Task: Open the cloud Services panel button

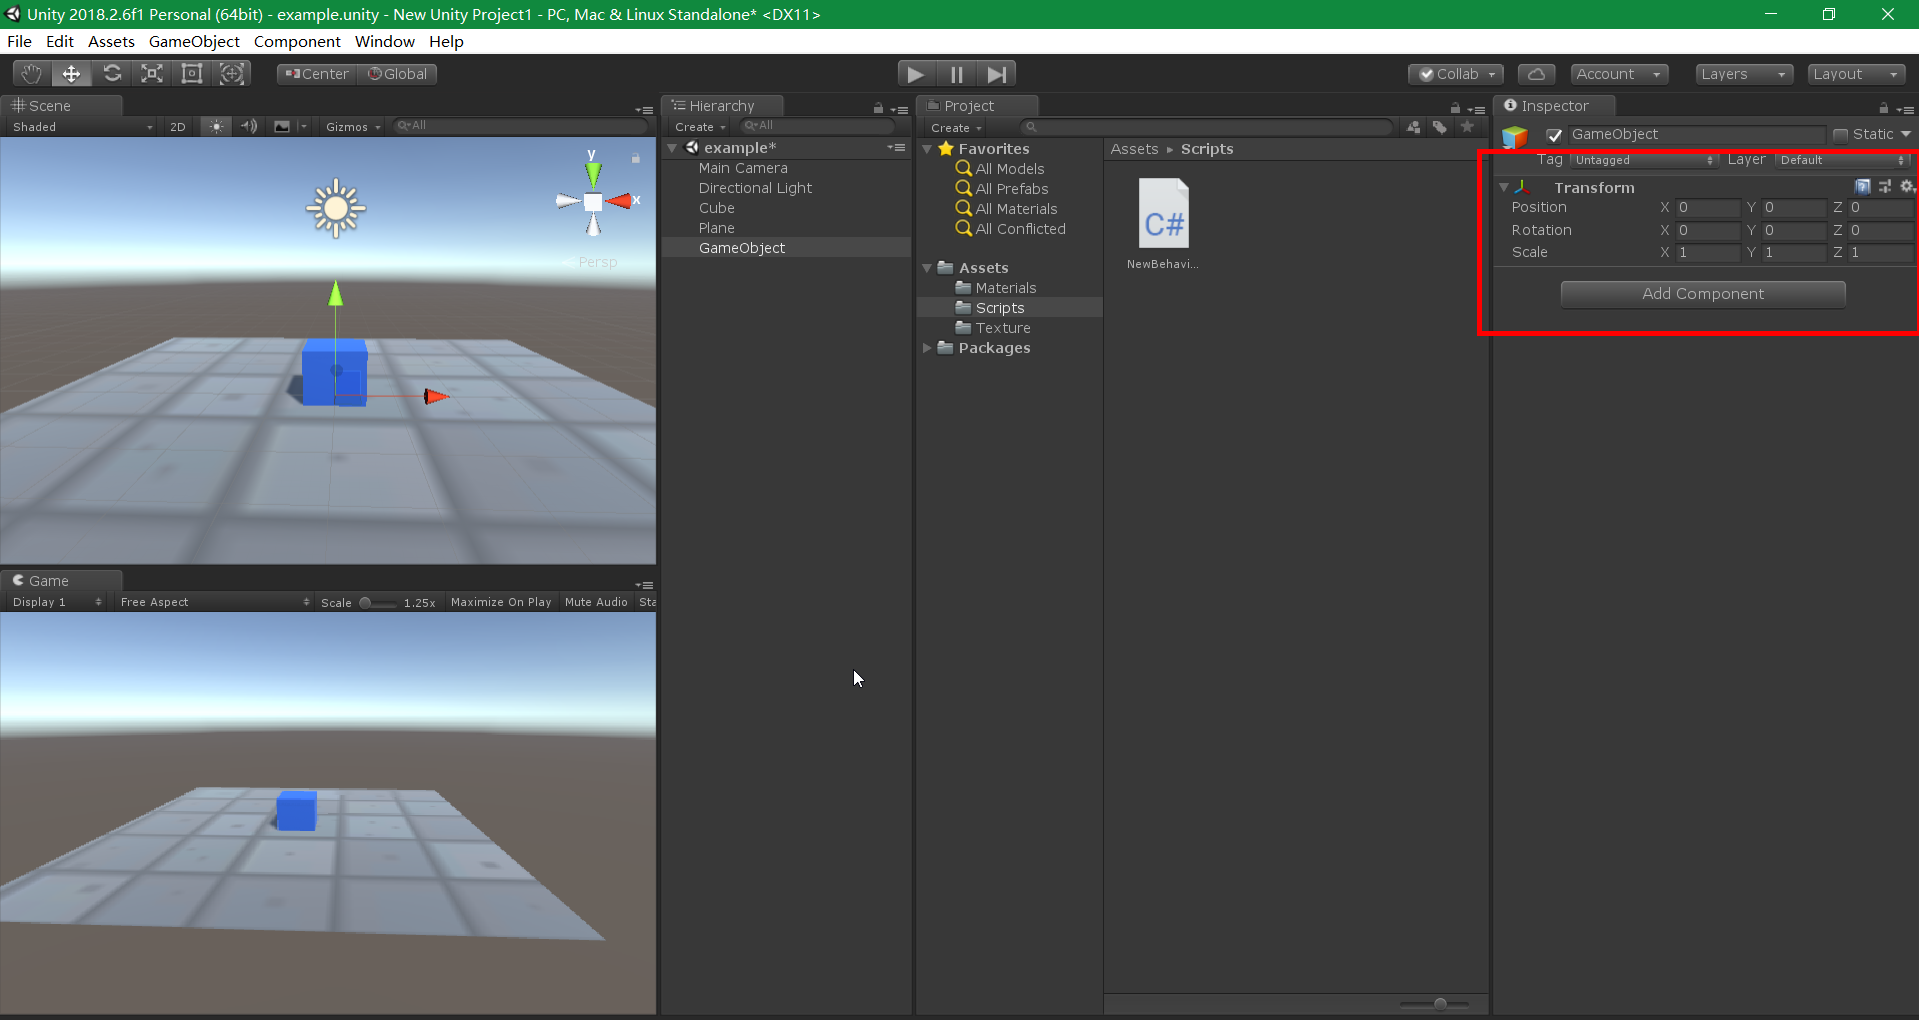Action: 1536,74
